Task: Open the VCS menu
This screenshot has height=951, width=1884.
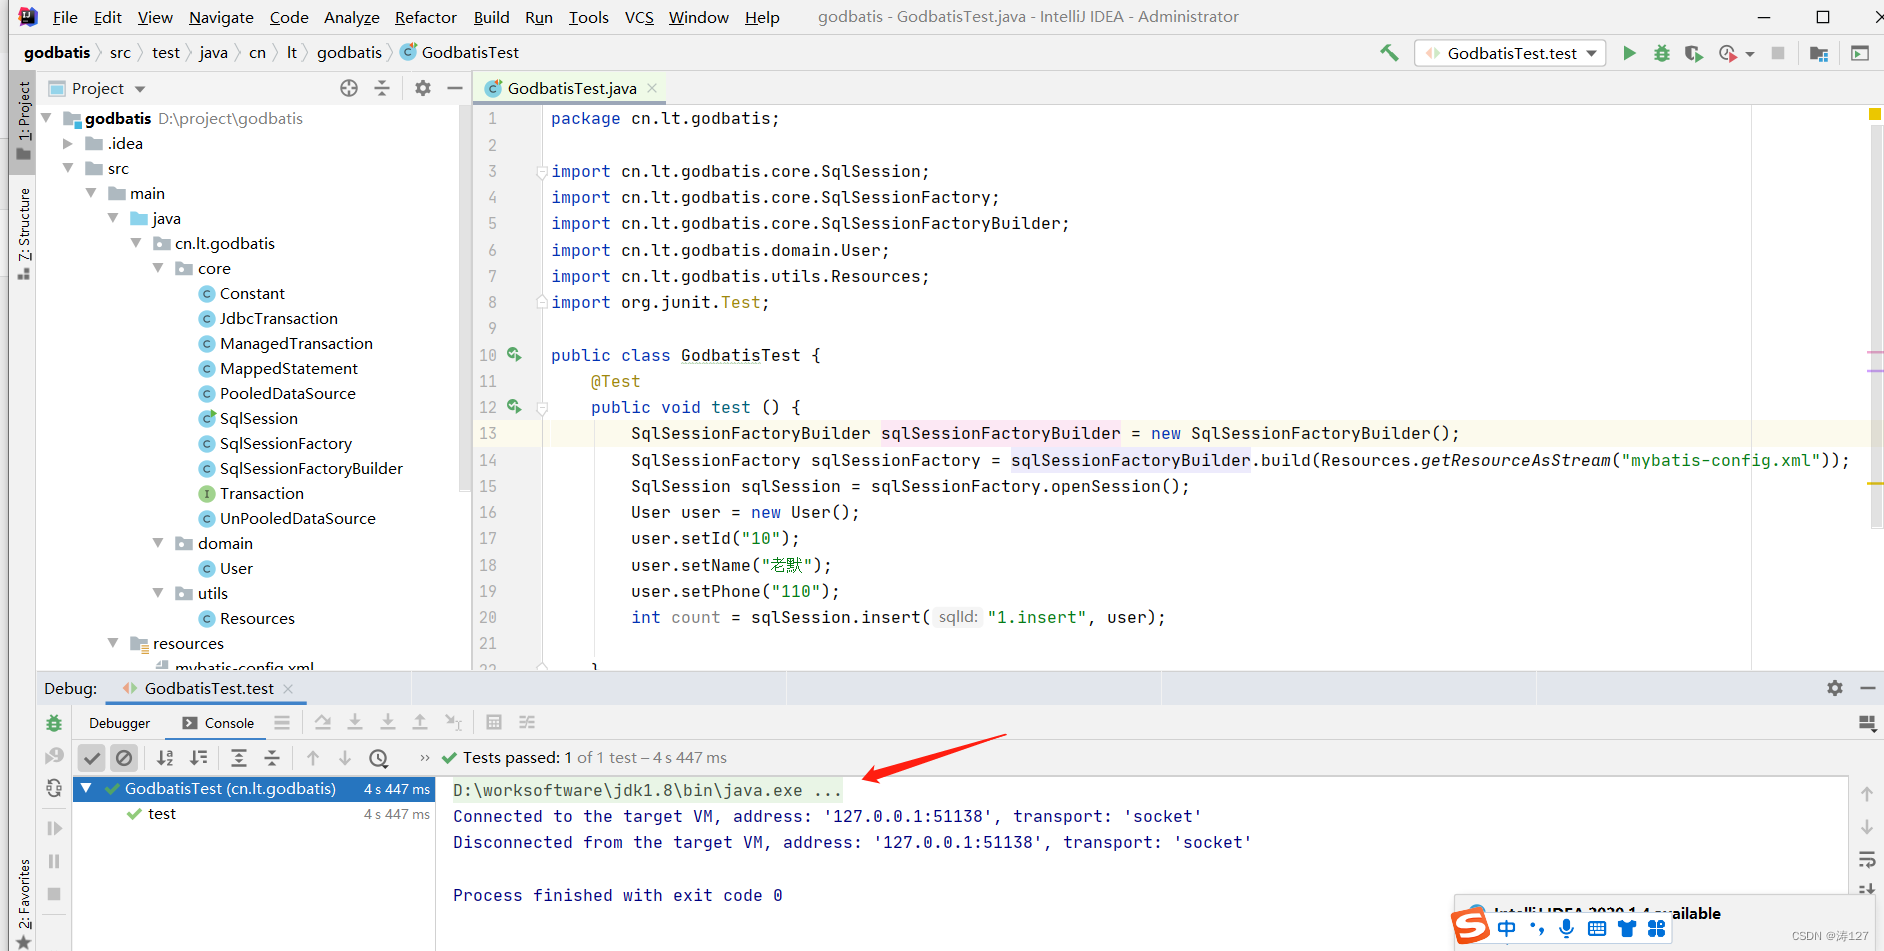Action: [x=639, y=17]
